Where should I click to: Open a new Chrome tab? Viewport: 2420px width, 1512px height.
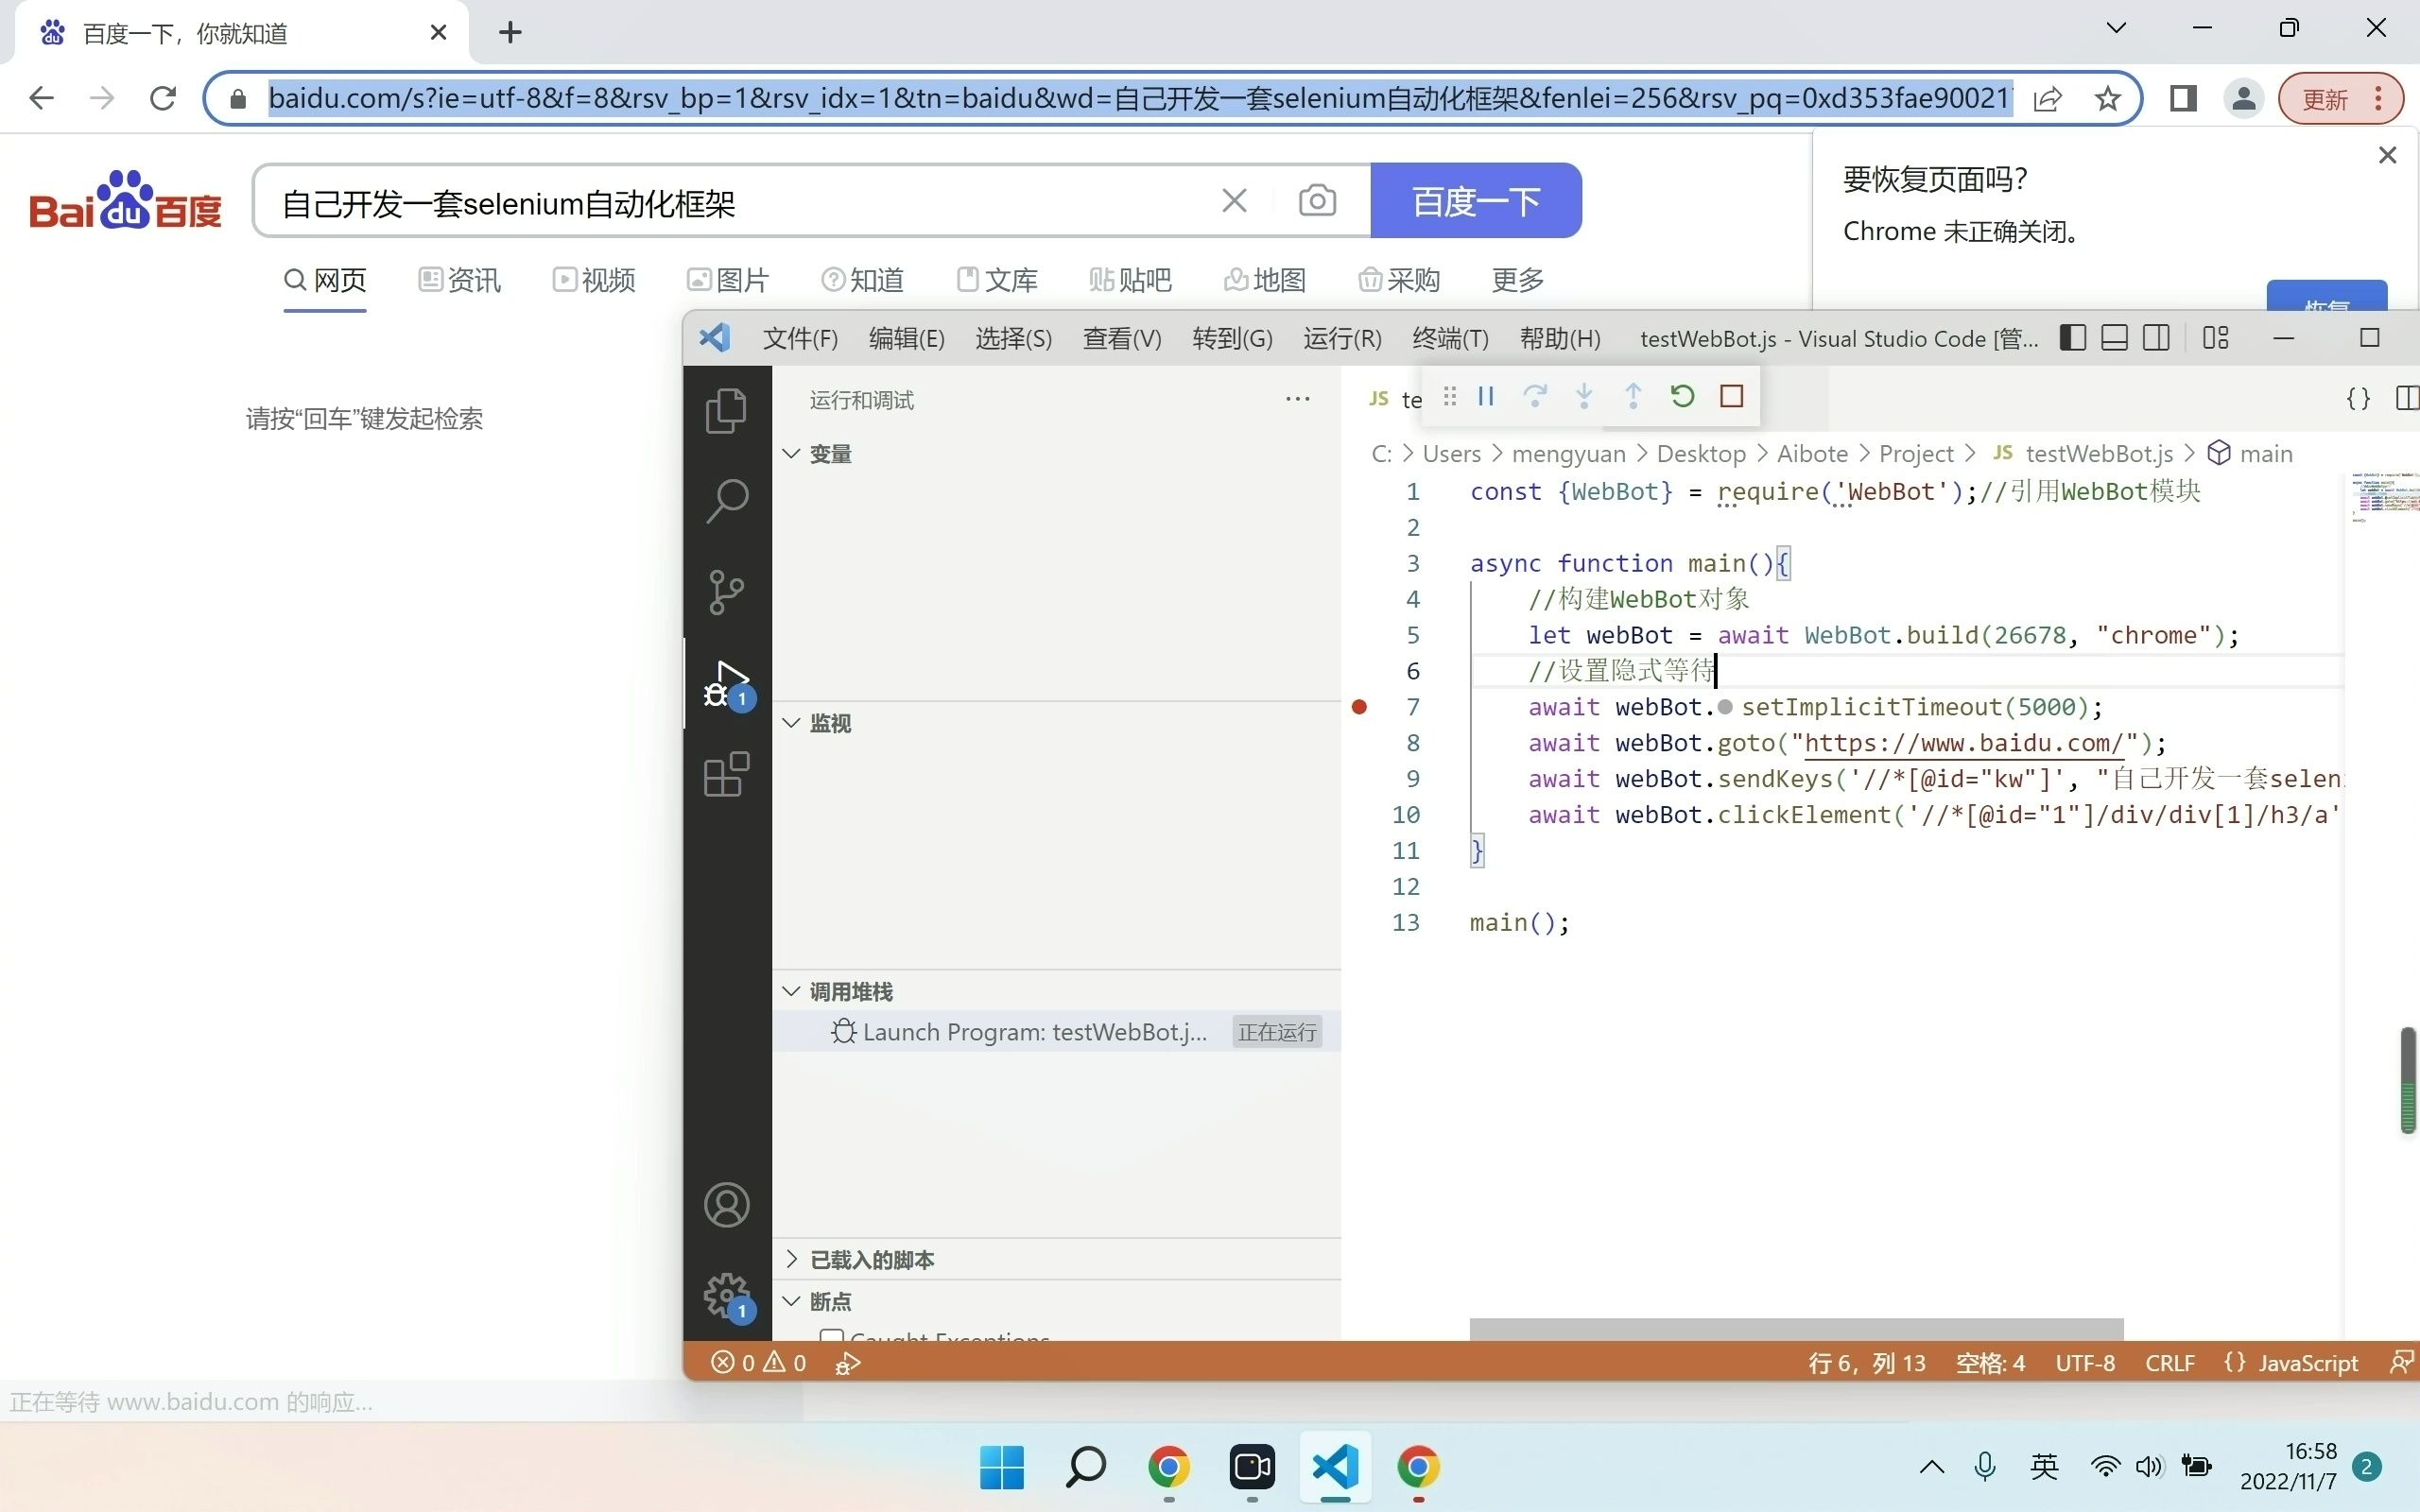(x=510, y=32)
